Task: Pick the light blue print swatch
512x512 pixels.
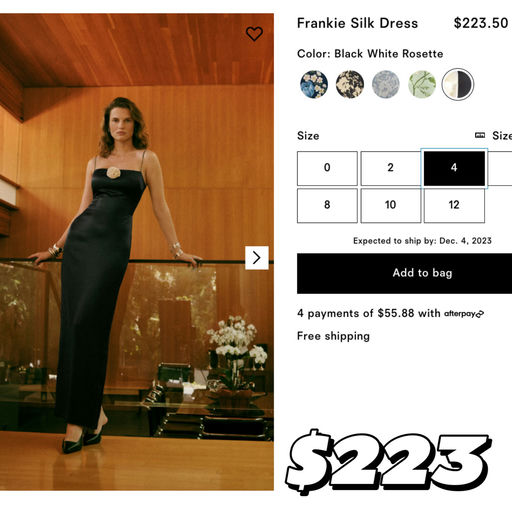Action: [386, 84]
